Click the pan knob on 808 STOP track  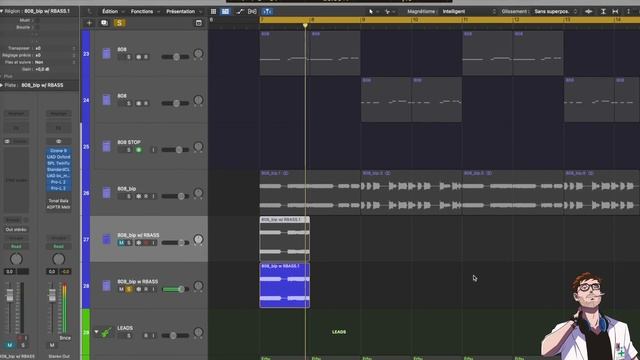pyautogui.click(x=198, y=147)
